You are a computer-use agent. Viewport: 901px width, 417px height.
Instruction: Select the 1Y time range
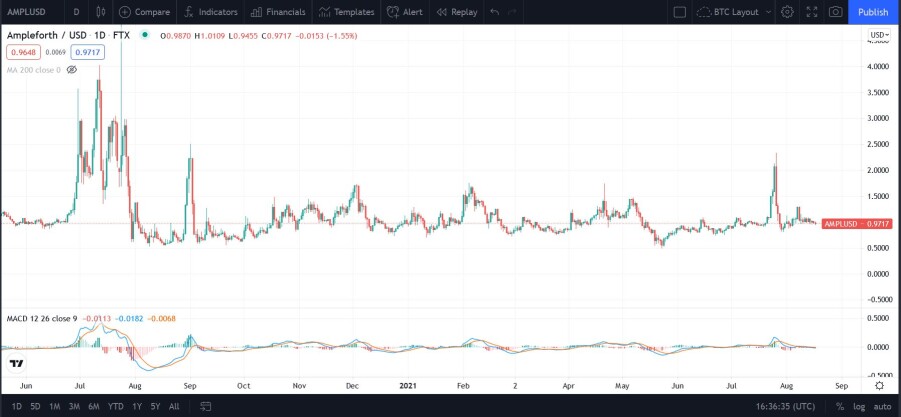click(137, 406)
